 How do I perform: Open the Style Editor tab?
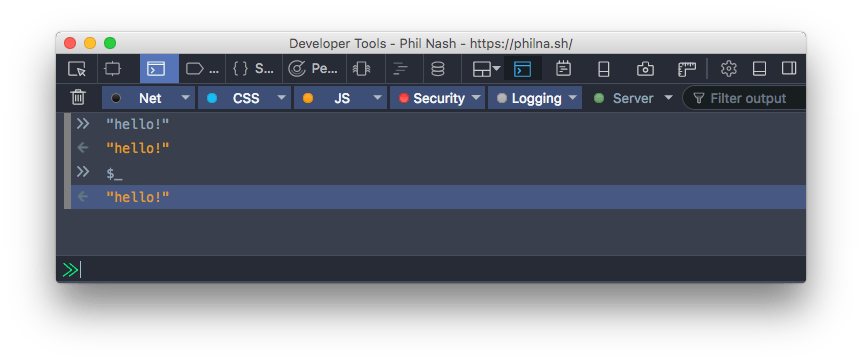[x=253, y=69]
